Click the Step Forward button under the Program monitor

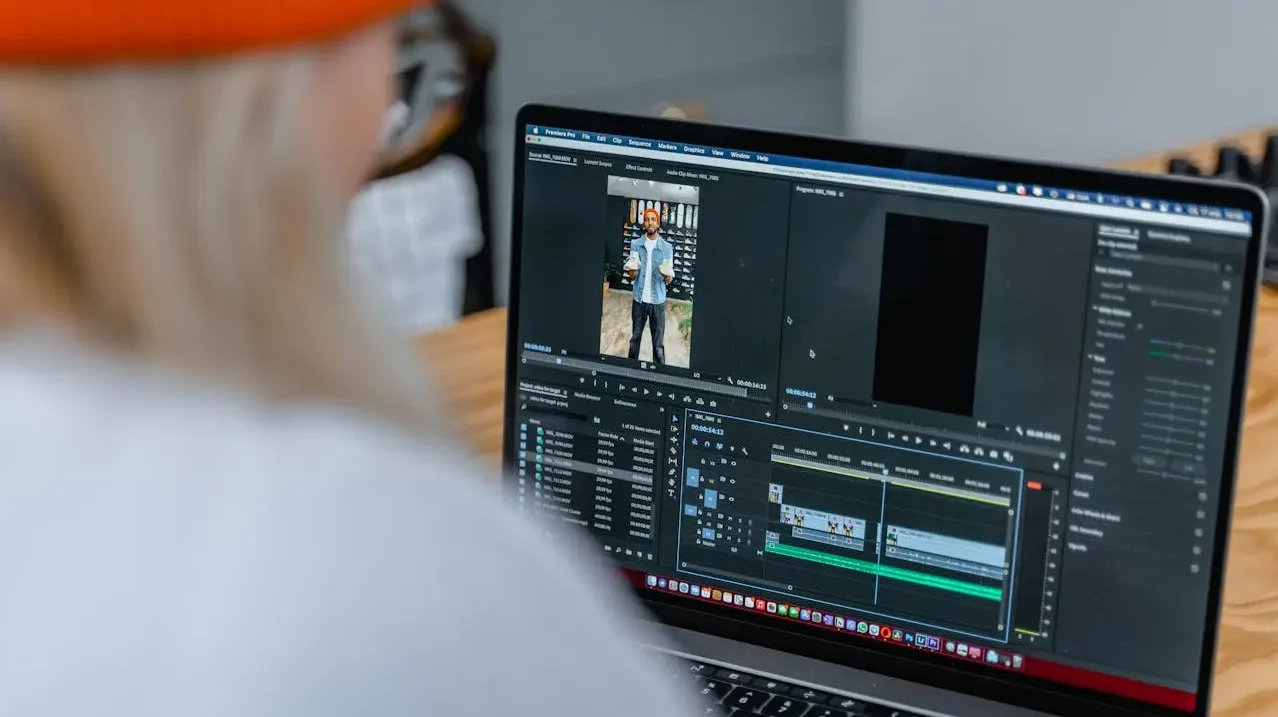[x=933, y=442]
